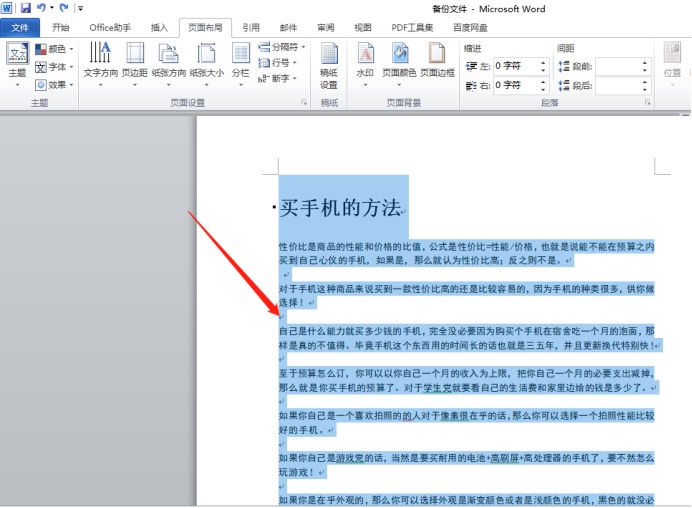Click the 段后 spacing after field
Viewport: 692px width, 508px height.
coord(617,85)
